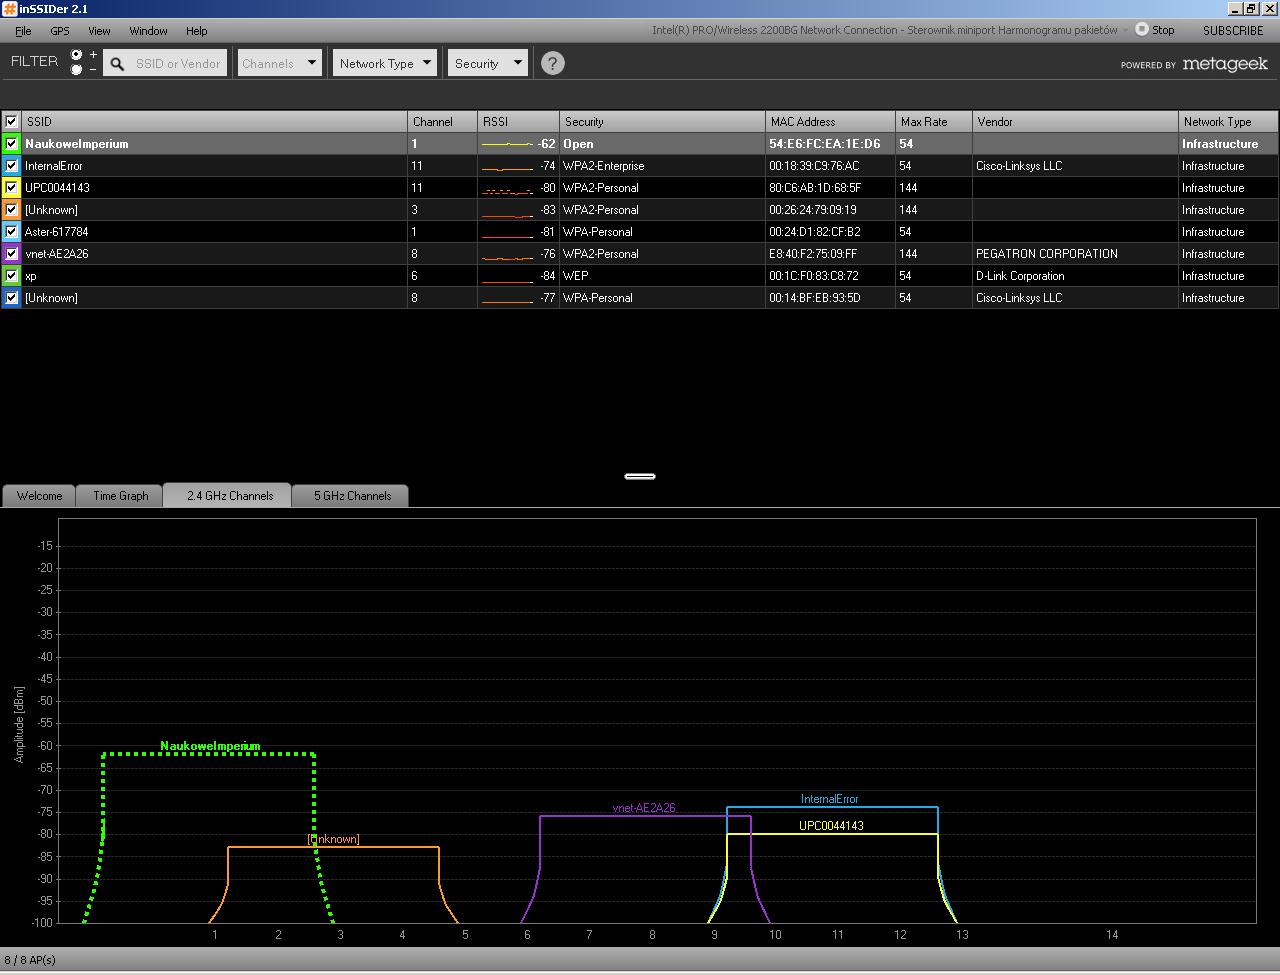Toggle the UPC0044143 row checkbox
1280x975 pixels.
12,188
